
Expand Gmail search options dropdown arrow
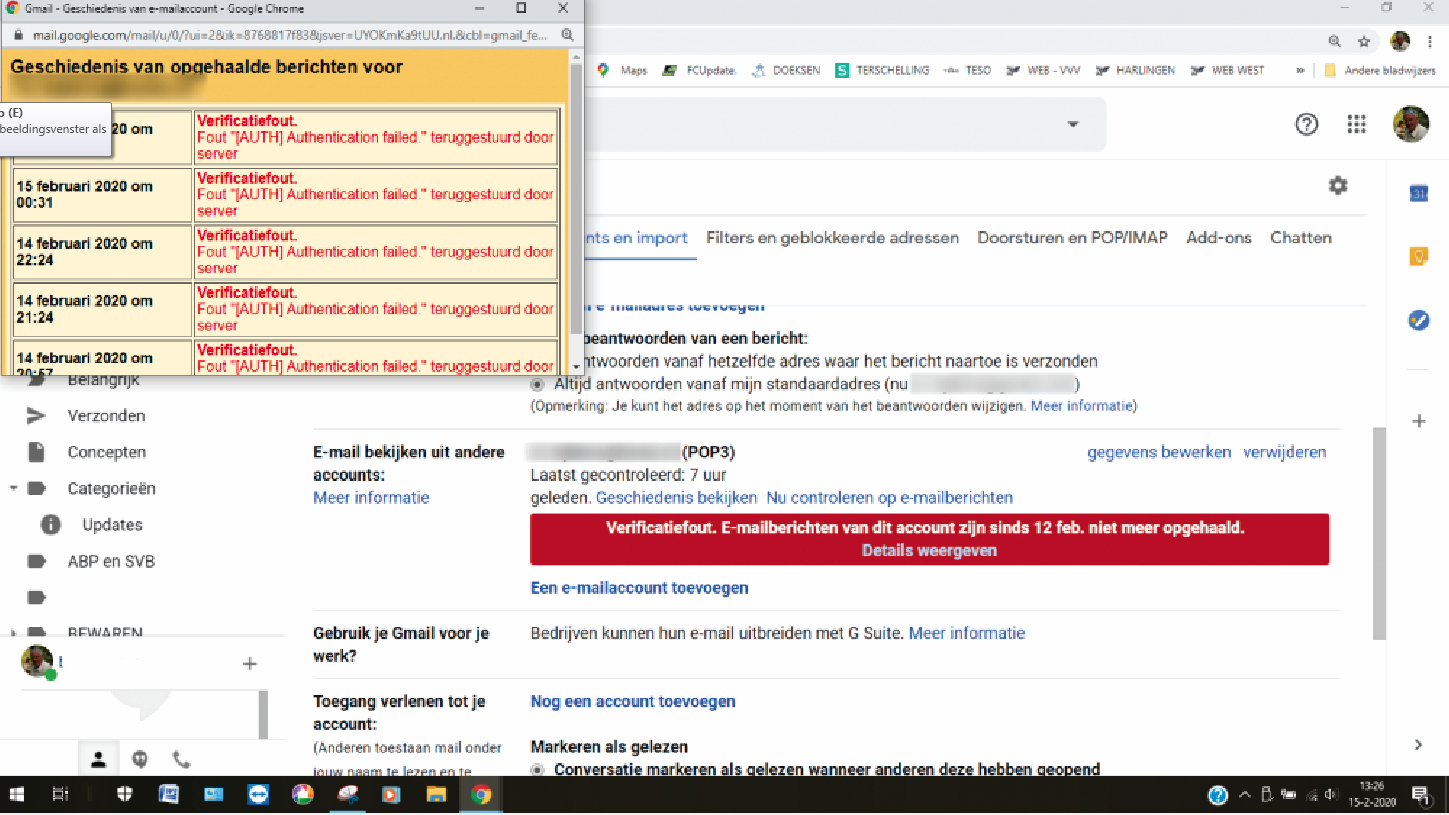1073,125
